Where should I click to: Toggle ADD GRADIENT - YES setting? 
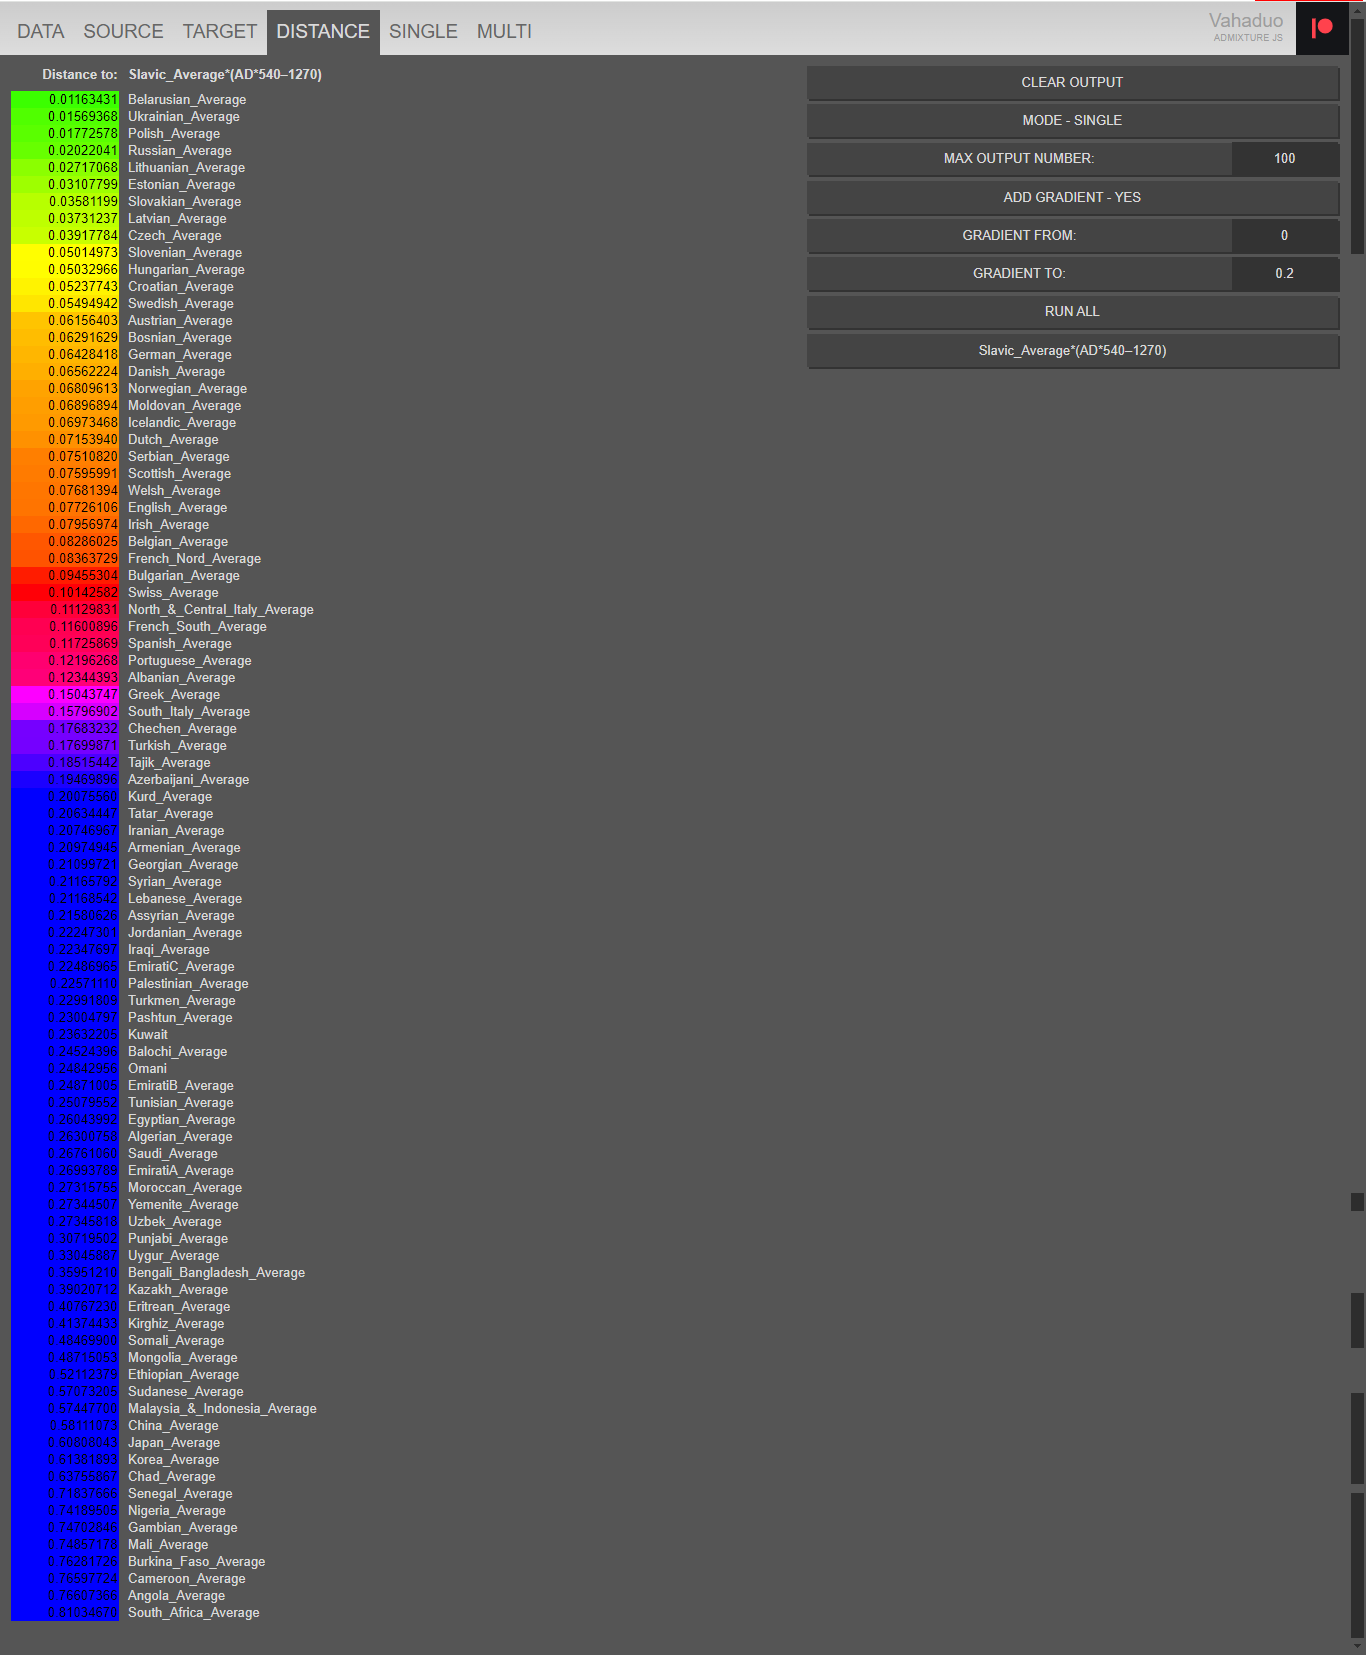(x=1072, y=198)
